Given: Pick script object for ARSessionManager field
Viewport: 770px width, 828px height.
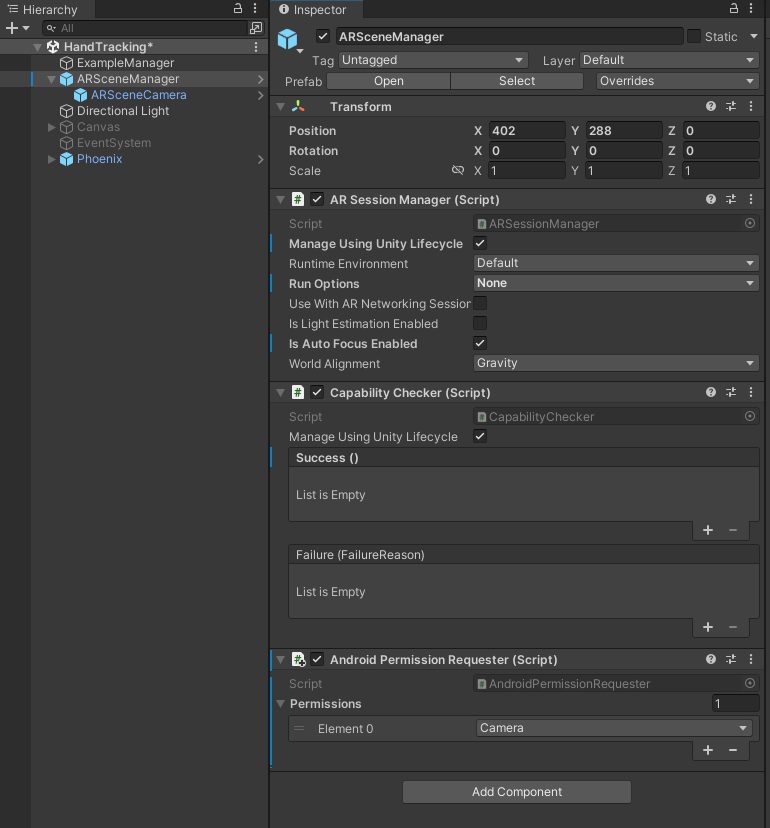Looking at the screenshot, I should click(x=750, y=223).
